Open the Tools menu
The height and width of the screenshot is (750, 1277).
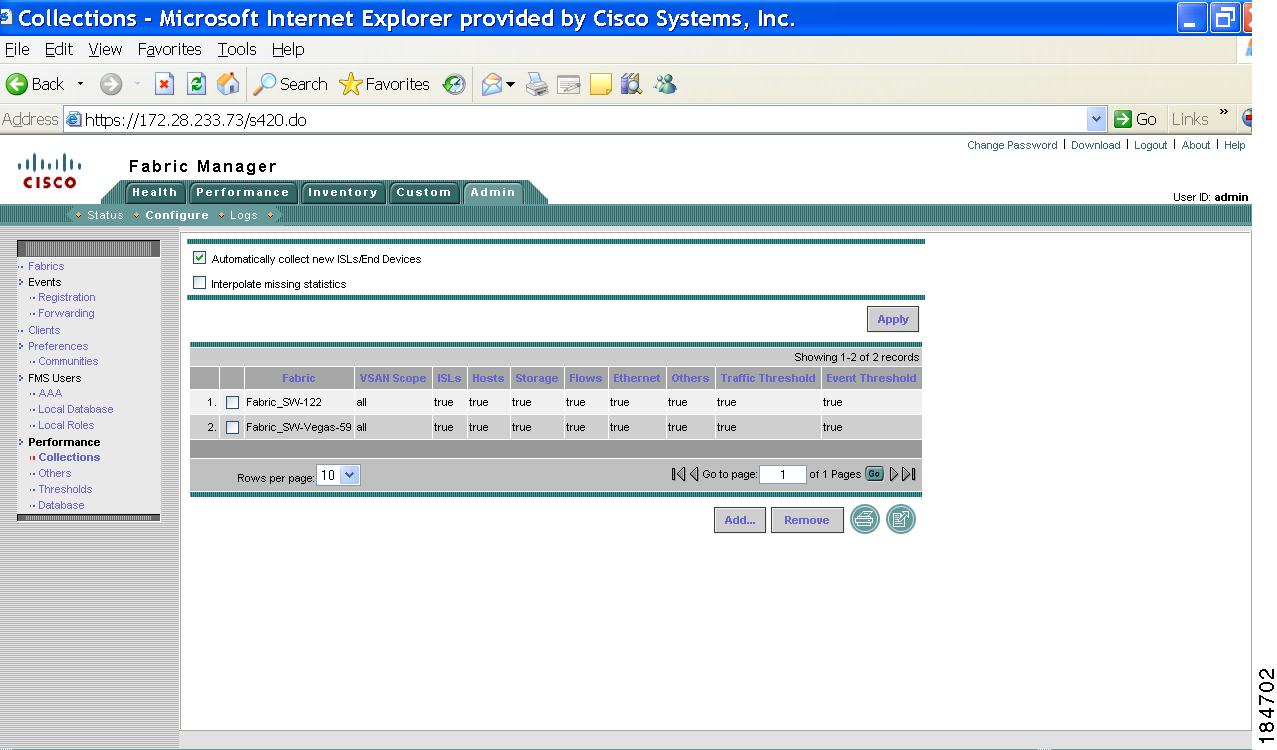(x=237, y=49)
